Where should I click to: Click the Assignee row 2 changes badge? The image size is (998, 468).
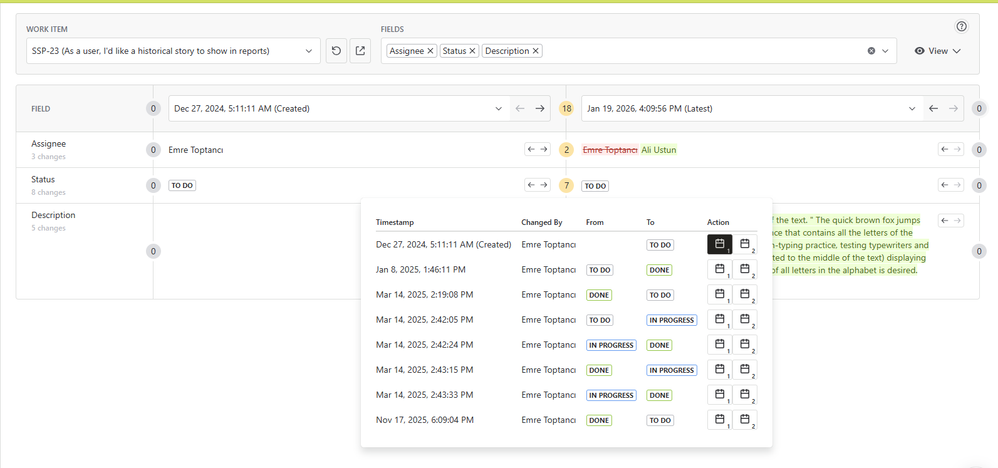[566, 150]
